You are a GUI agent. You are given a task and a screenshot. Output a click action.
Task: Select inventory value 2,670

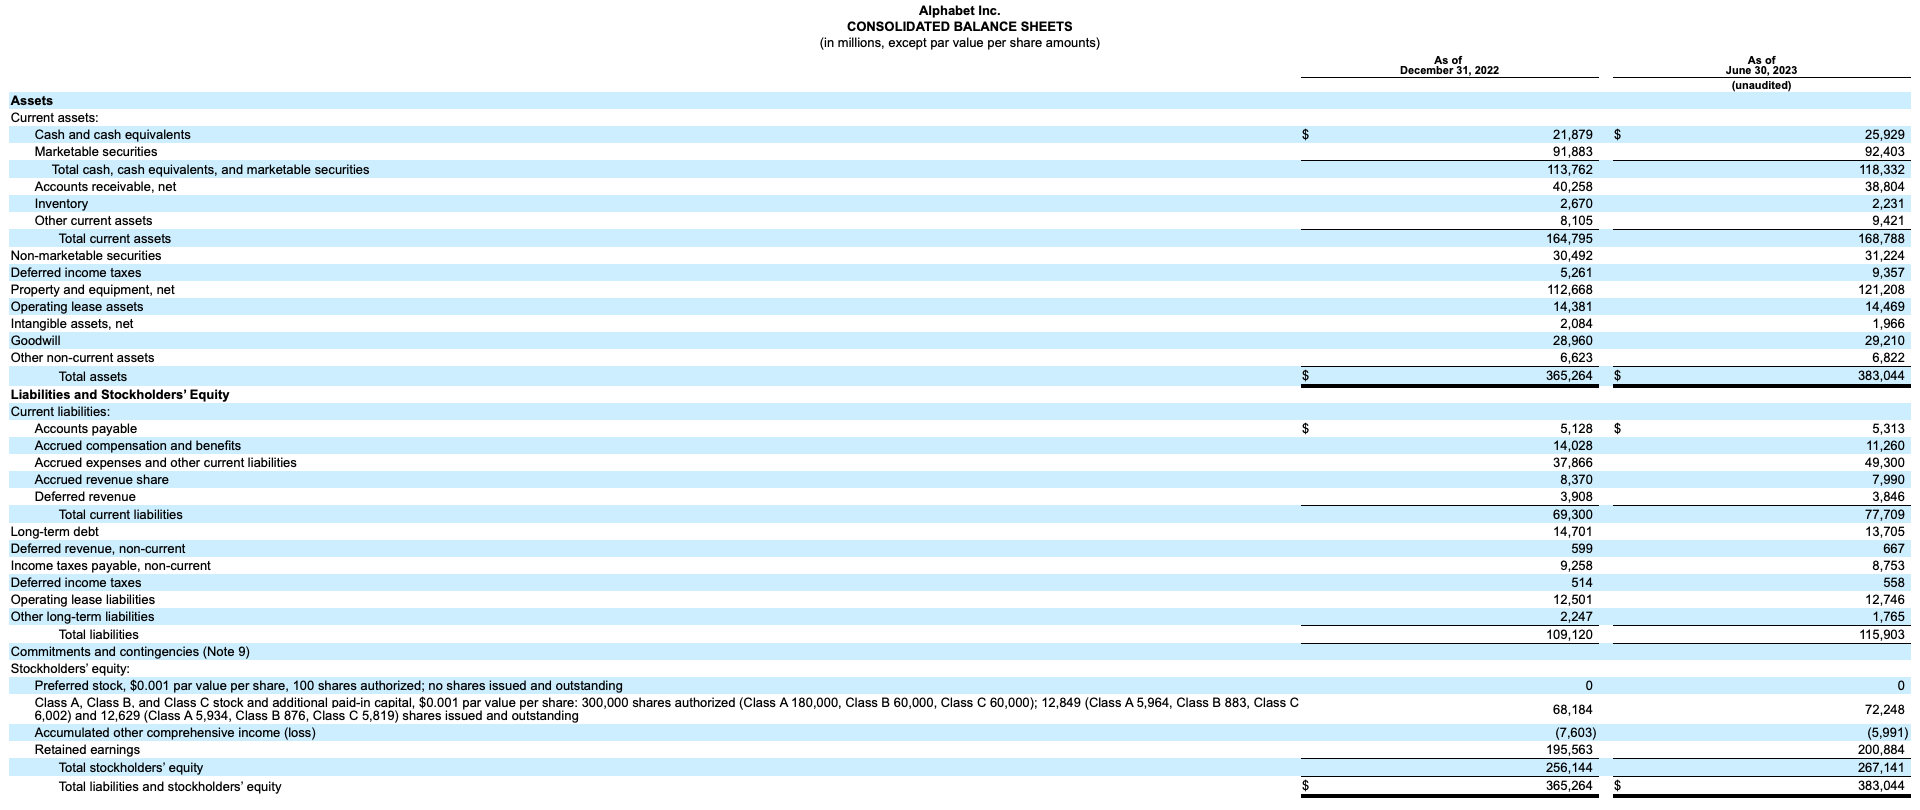click(1576, 204)
